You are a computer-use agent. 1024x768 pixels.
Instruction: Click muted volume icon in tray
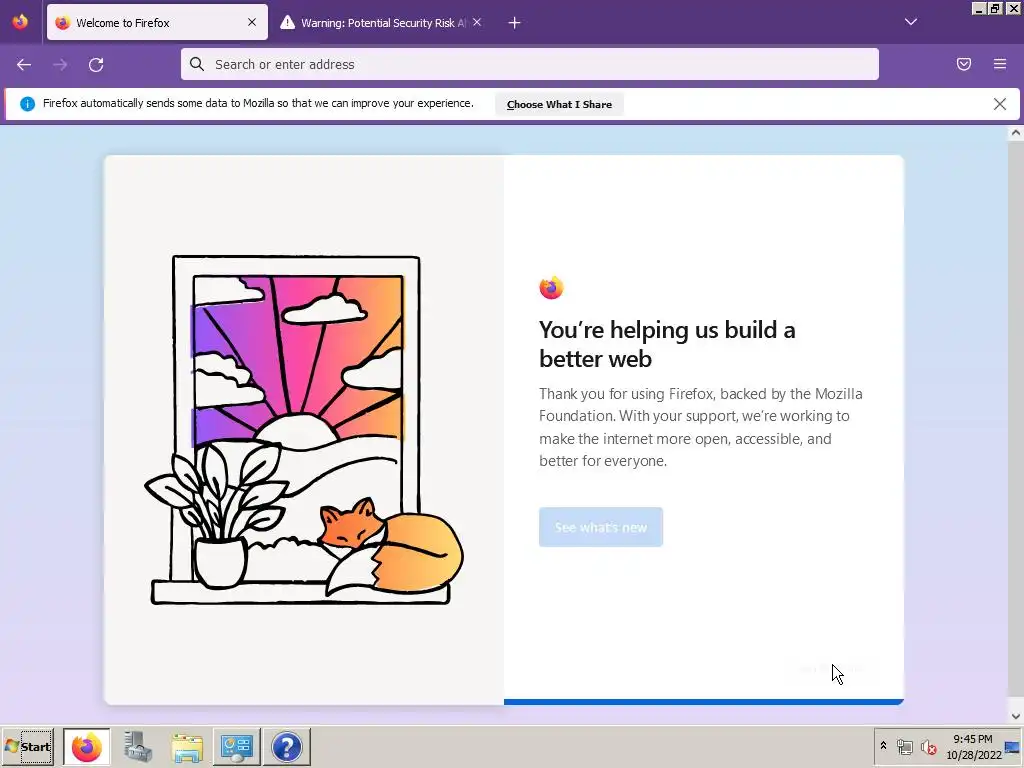click(928, 746)
